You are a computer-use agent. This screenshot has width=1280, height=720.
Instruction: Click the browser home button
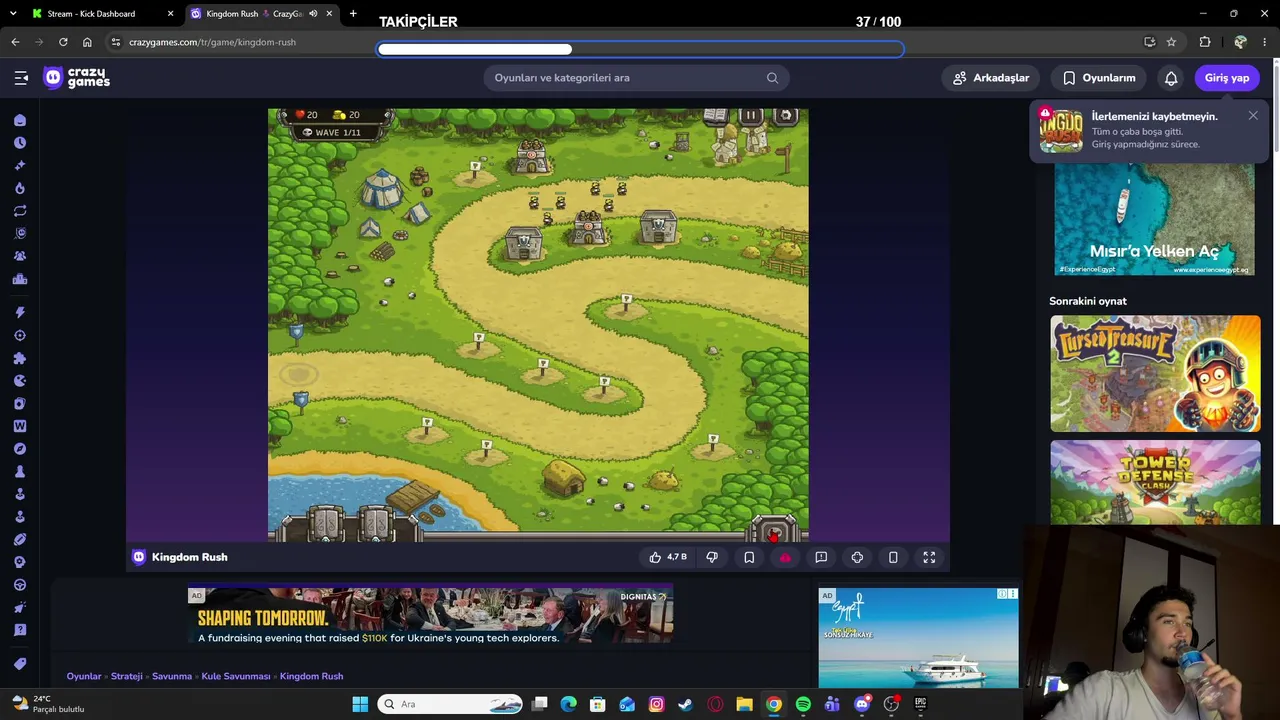click(x=87, y=42)
